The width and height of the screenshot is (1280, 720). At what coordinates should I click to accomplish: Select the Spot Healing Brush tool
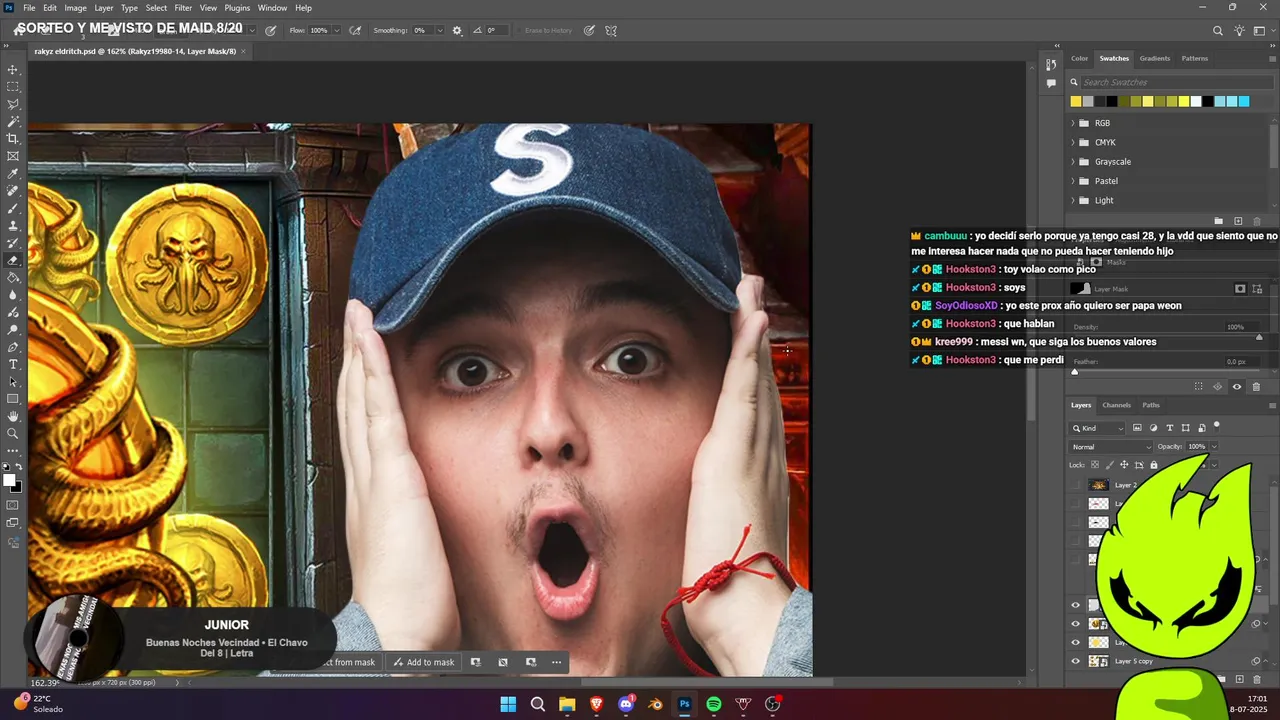13,191
